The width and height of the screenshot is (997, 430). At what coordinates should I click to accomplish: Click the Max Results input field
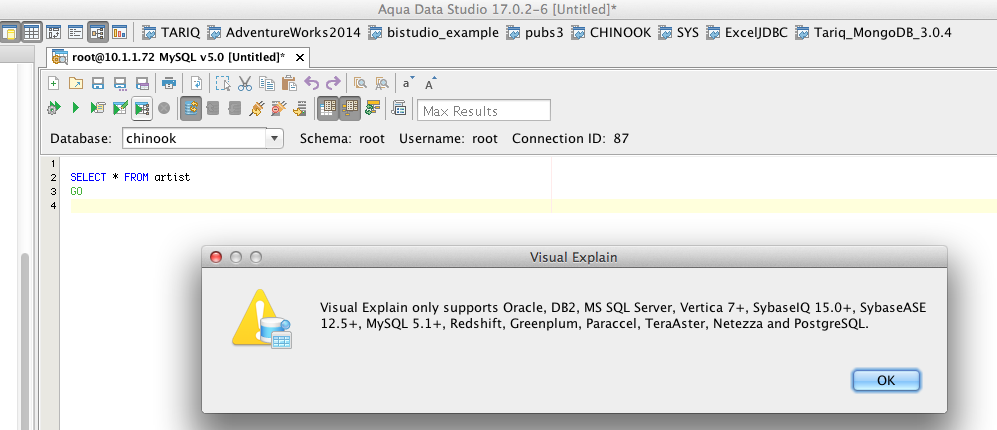pyautogui.click(x=484, y=111)
